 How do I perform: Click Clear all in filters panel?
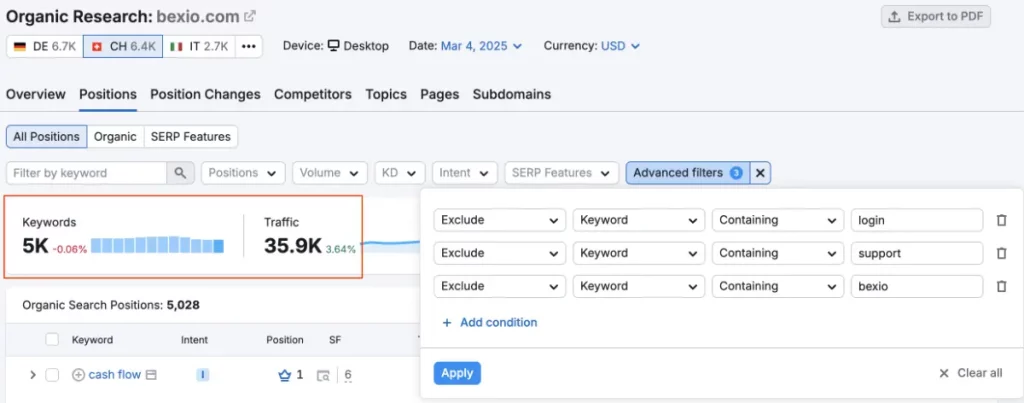(970, 373)
